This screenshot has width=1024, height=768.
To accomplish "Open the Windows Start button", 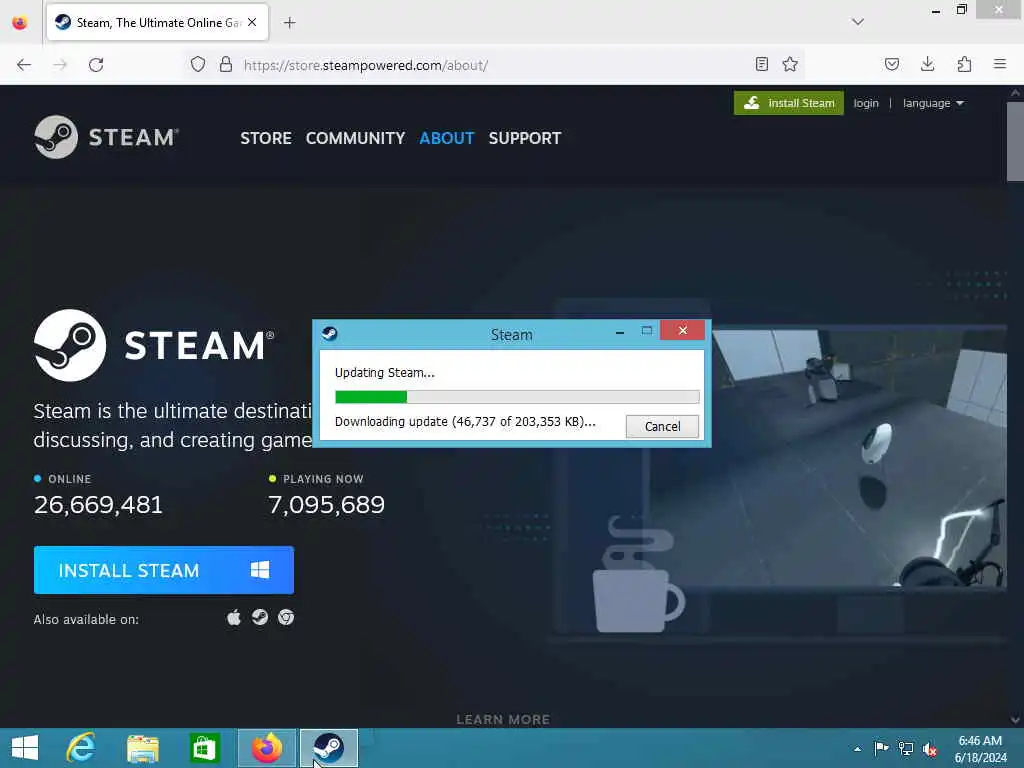I will point(25,748).
